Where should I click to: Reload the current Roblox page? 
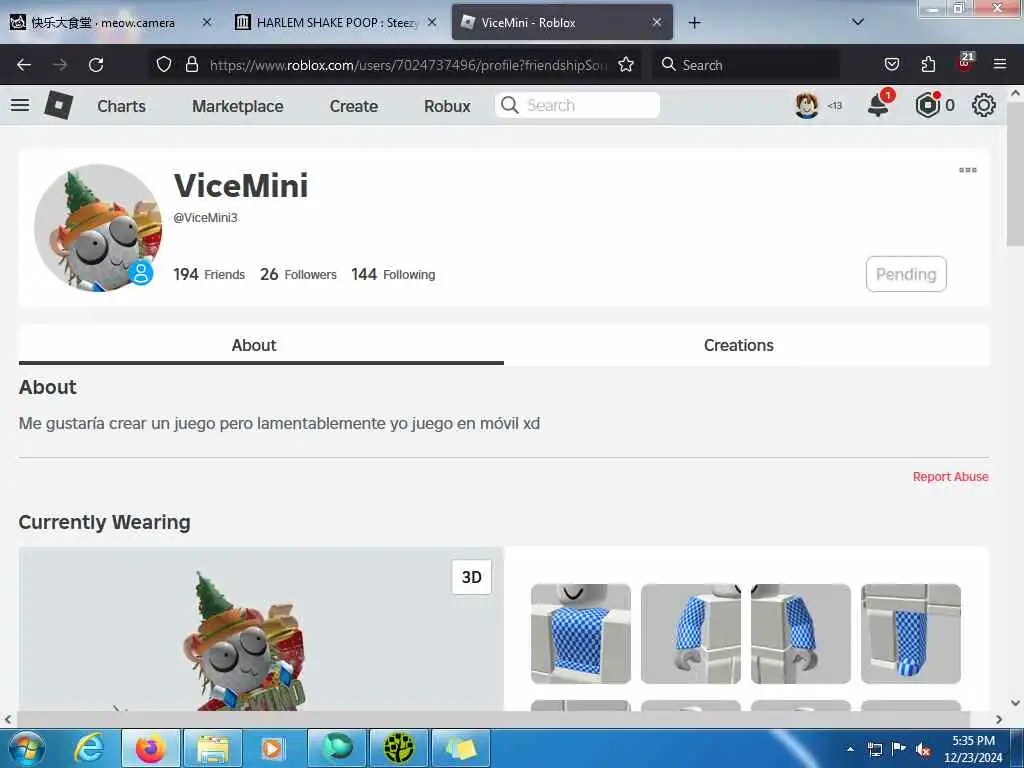96,65
